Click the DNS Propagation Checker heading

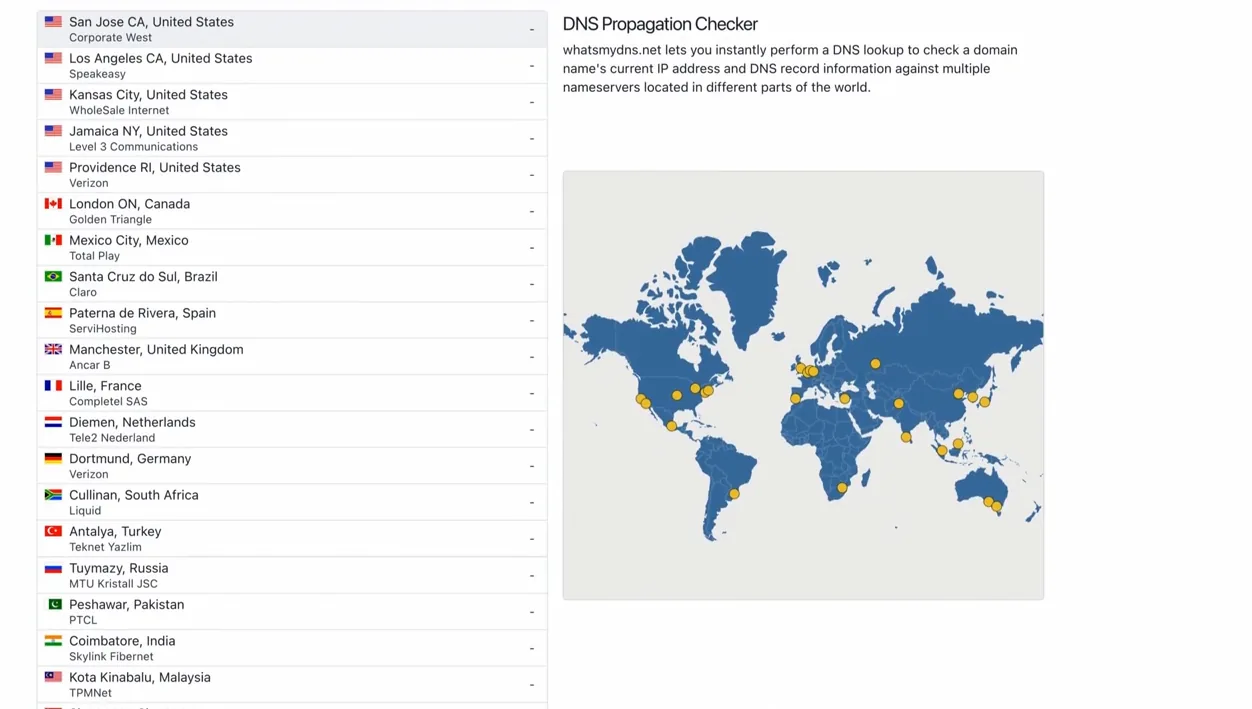(x=660, y=24)
